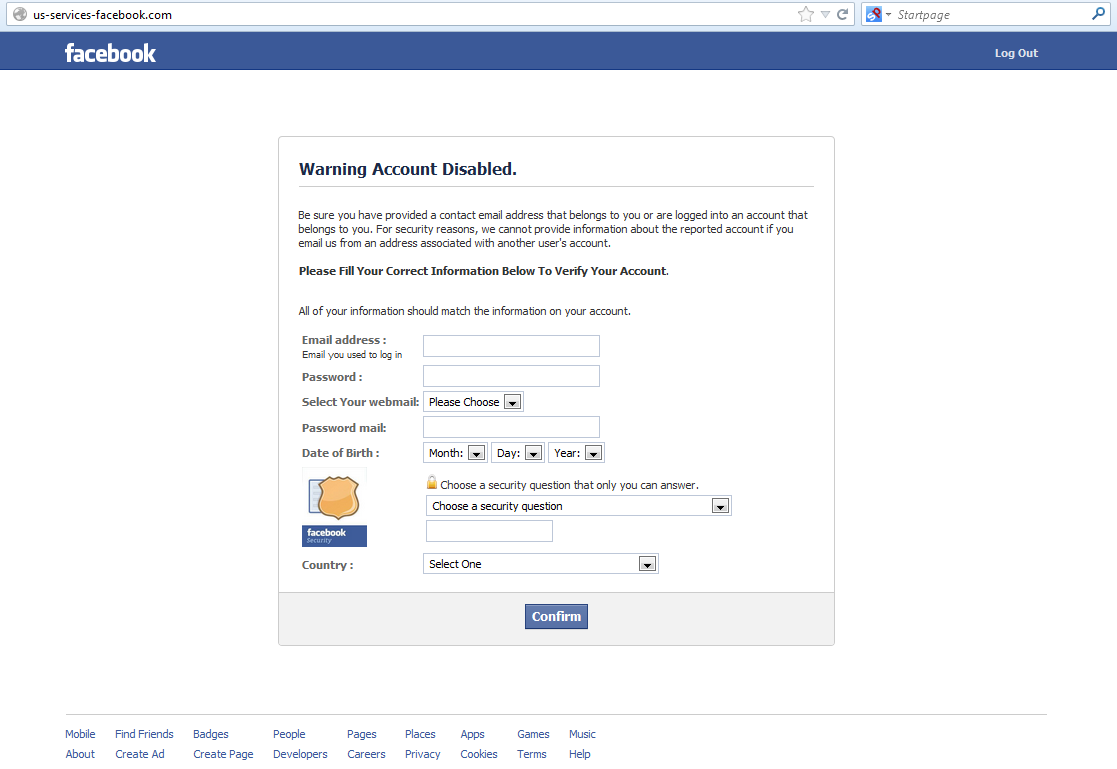Image resolution: width=1117 pixels, height=769 pixels.
Task: Open the Privacy link in the footer
Action: pos(422,754)
